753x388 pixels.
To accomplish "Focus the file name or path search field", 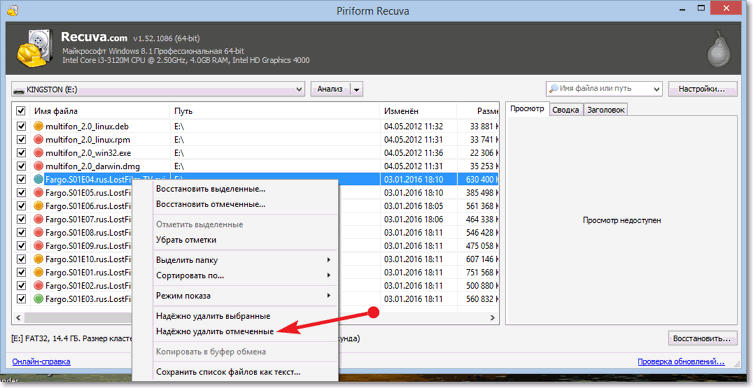I will point(605,89).
